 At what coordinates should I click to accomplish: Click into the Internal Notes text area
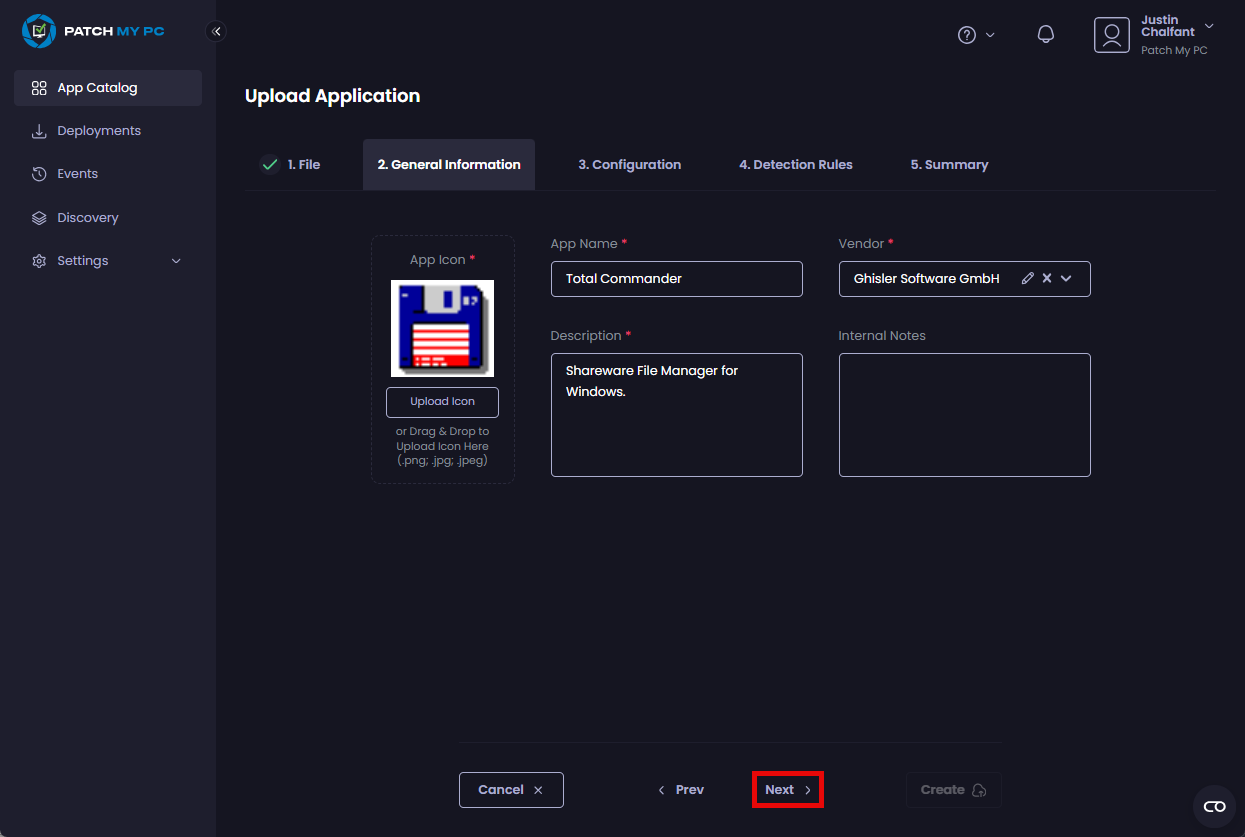[x=964, y=415]
